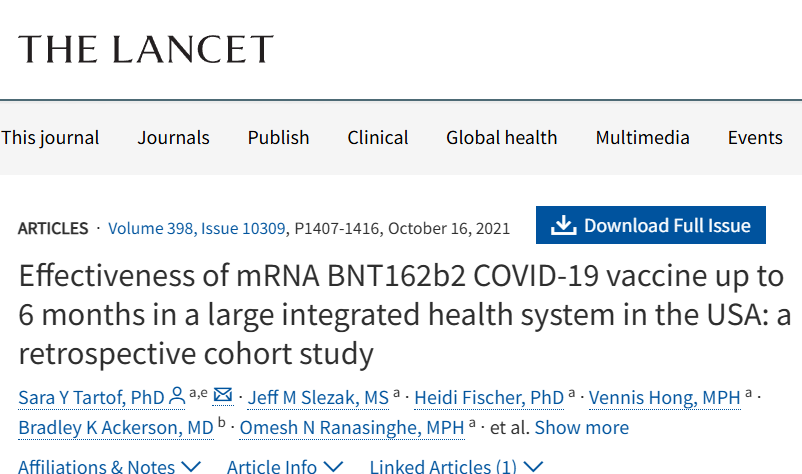Open the This journal menu
Screen dimensions: 802x474
click(50, 138)
